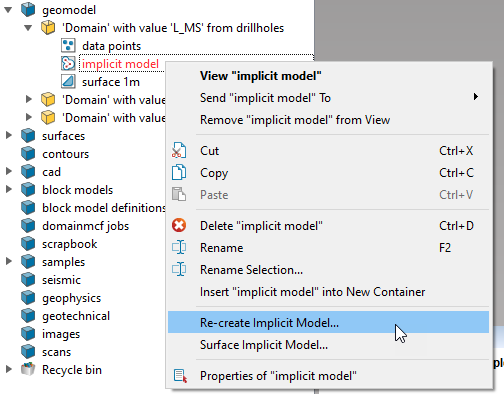The height and width of the screenshot is (394, 504).
Task: Expand the surfaces container
Action: 9,136
